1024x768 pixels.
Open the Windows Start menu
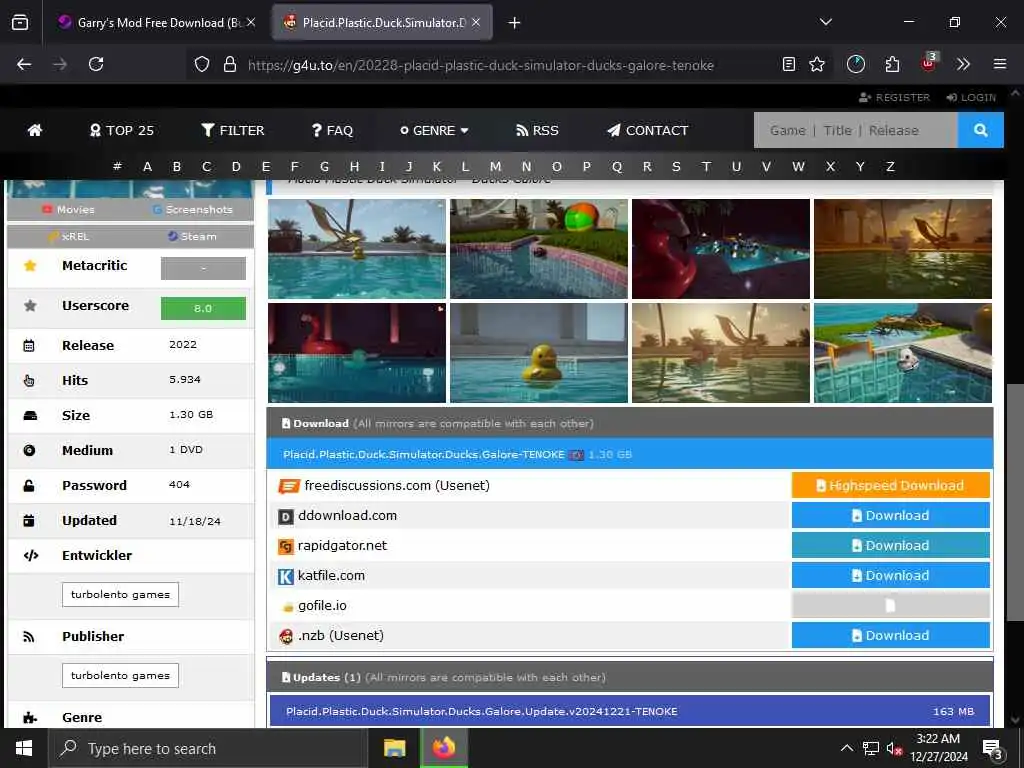(x=24, y=748)
